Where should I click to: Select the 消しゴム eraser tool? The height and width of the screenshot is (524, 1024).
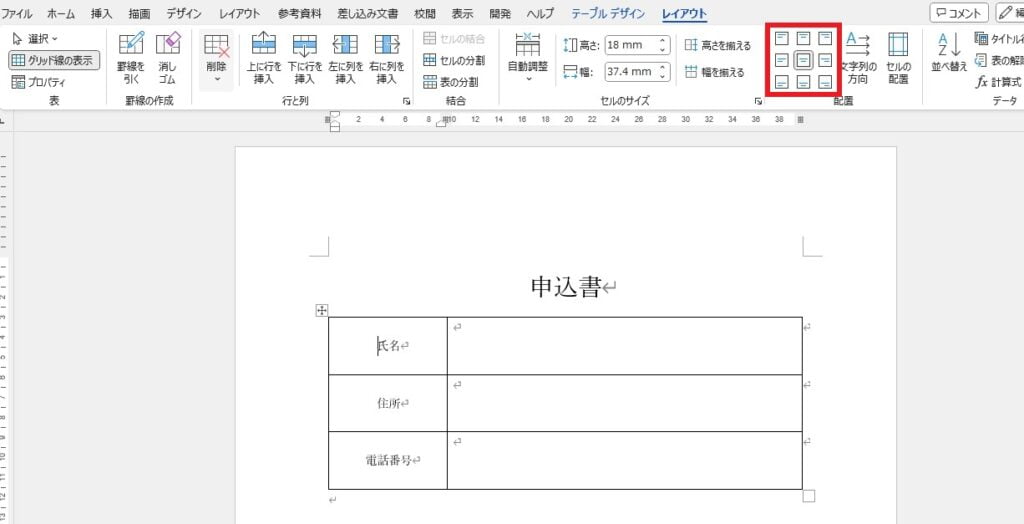pyautogui.click(x=168, y=57)
